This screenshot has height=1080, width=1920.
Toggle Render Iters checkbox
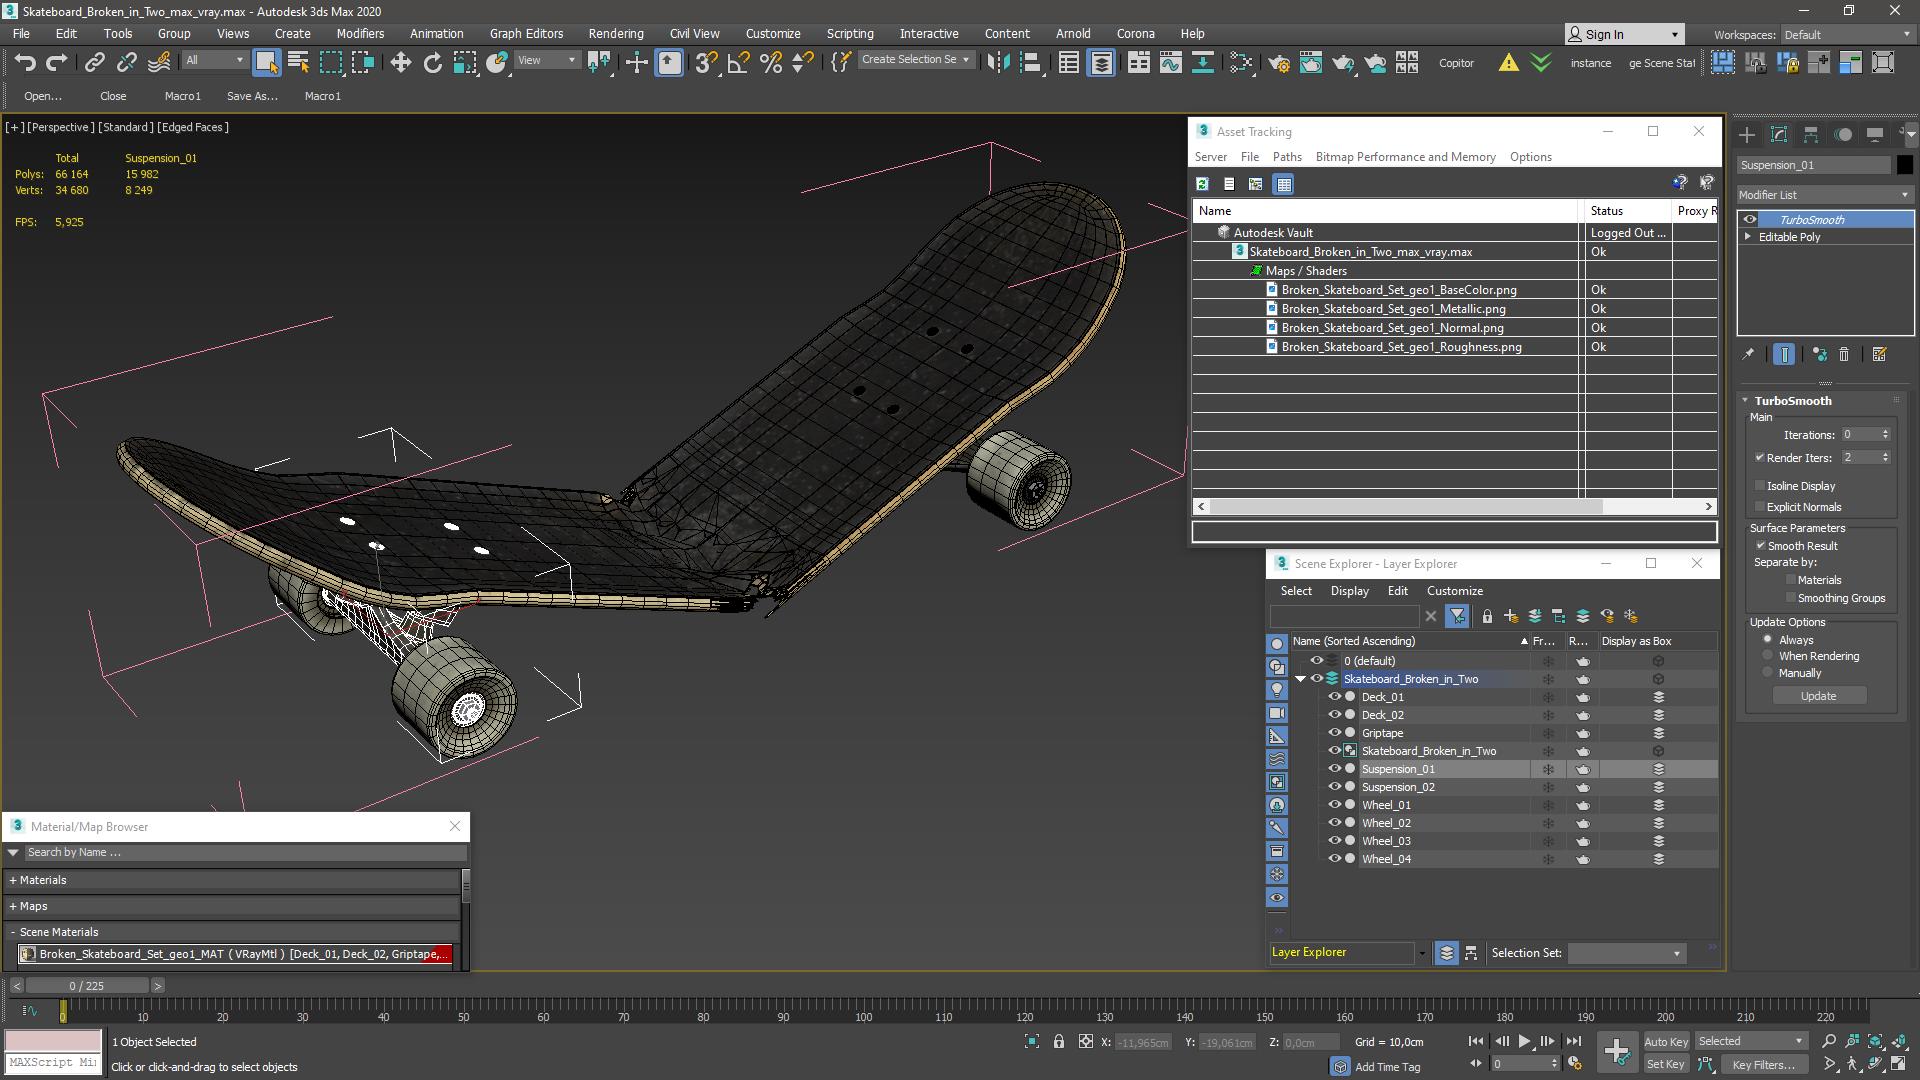[x=1759, y=457]
